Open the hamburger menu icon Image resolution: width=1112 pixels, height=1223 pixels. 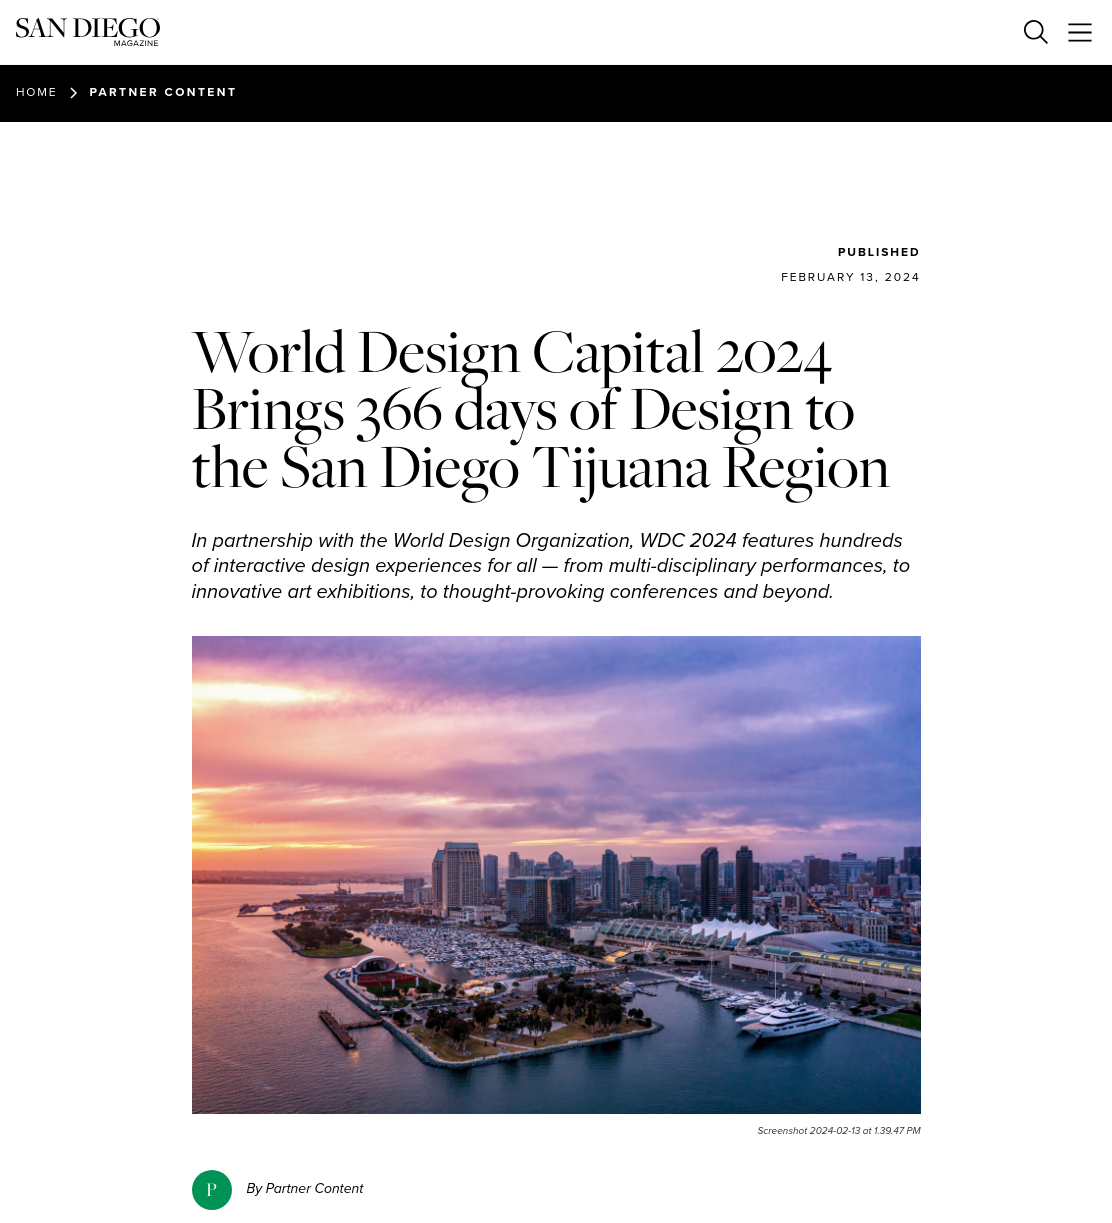(1080, 32)
